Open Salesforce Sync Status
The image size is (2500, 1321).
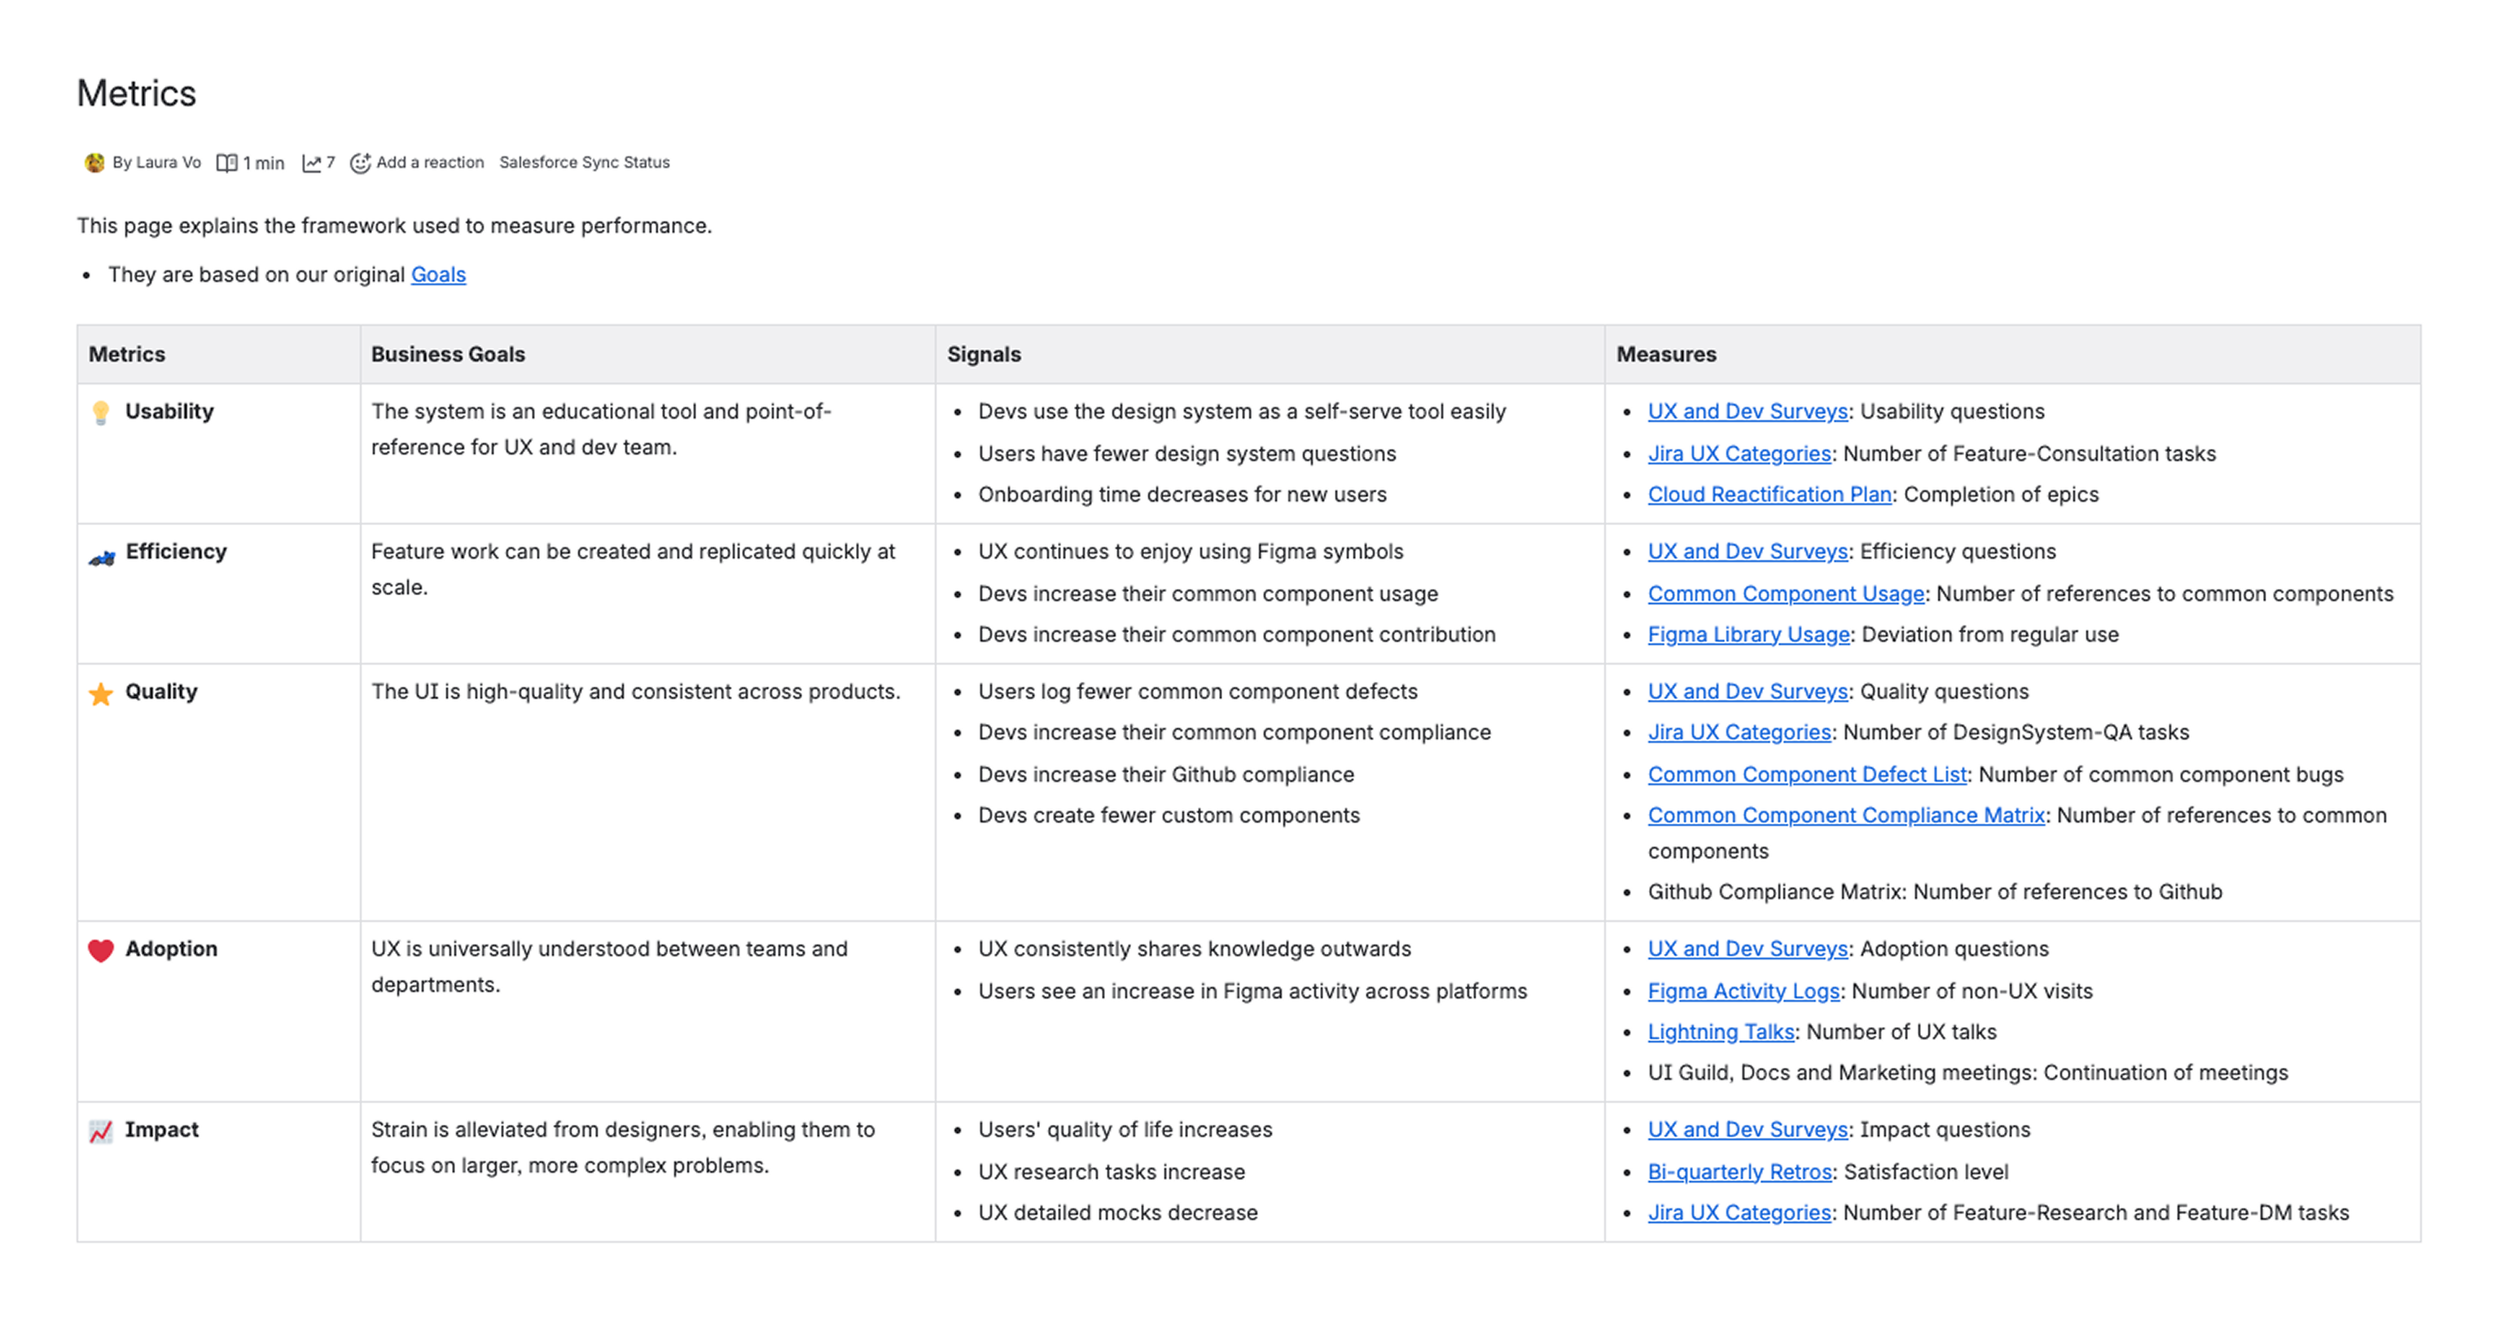(x=584, y=163)
